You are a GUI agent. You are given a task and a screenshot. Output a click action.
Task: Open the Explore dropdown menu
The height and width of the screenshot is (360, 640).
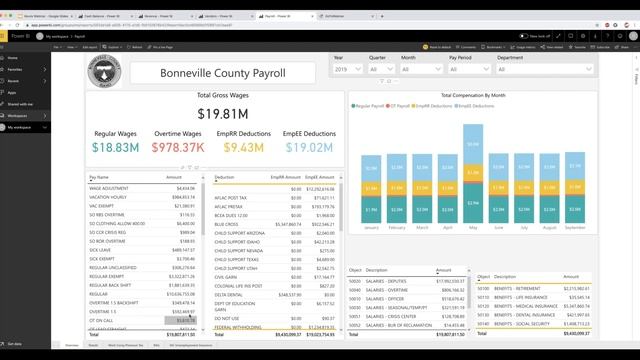112,47
